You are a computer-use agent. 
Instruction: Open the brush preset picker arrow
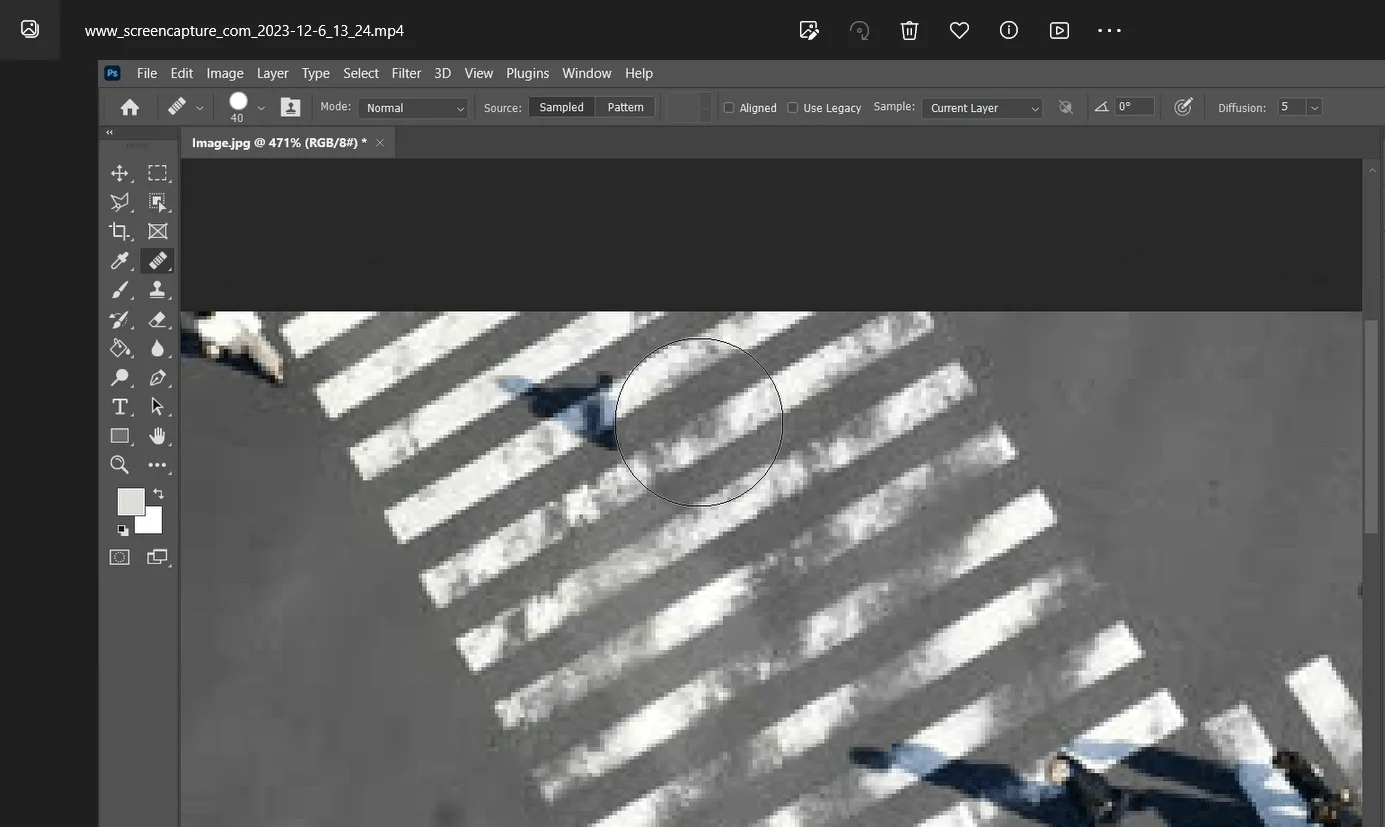pos(261,108)
